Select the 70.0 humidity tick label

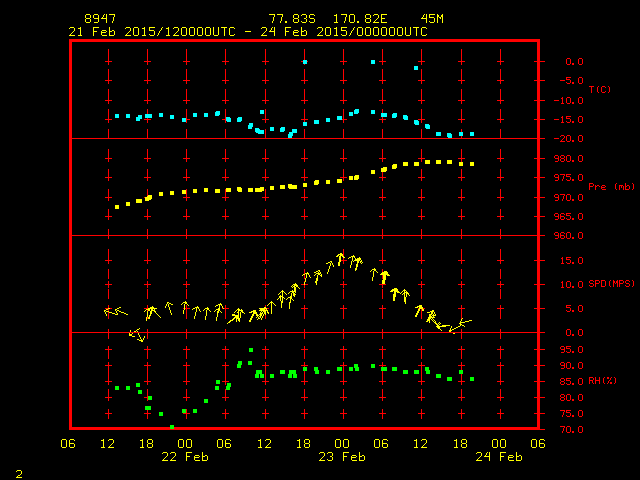click(571, 430)
